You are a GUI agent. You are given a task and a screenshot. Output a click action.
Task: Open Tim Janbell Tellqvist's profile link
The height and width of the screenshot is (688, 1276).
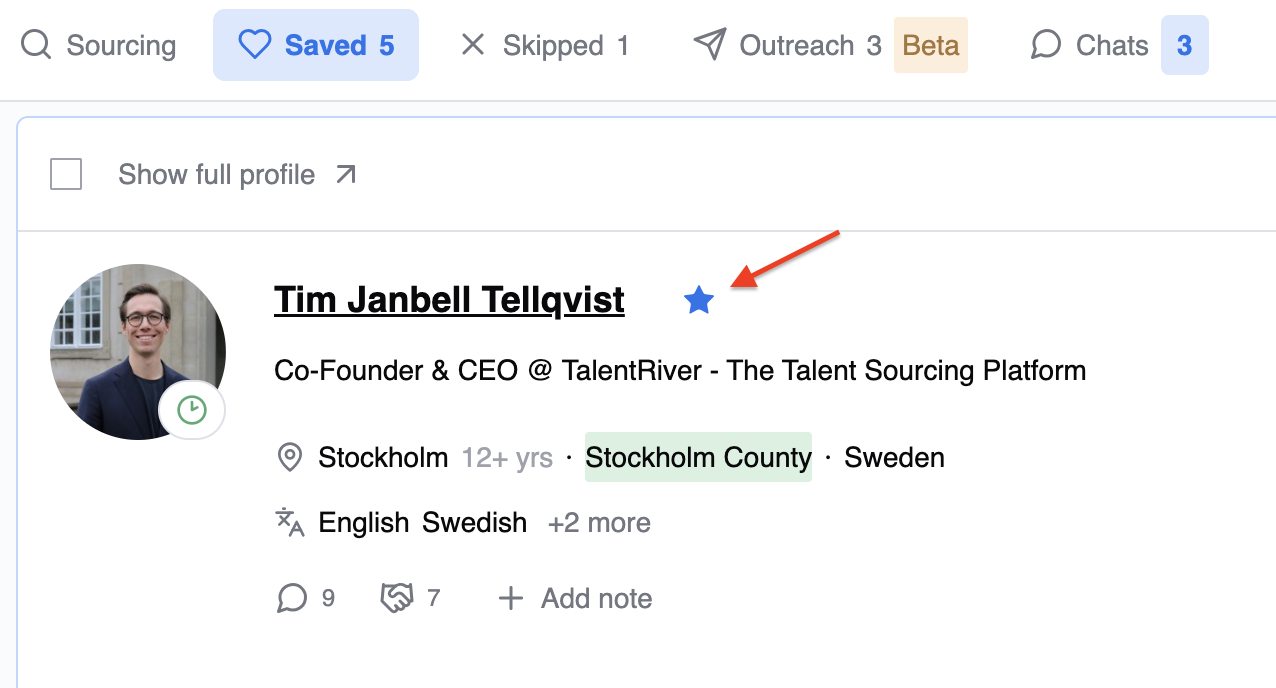coord(449,300)
